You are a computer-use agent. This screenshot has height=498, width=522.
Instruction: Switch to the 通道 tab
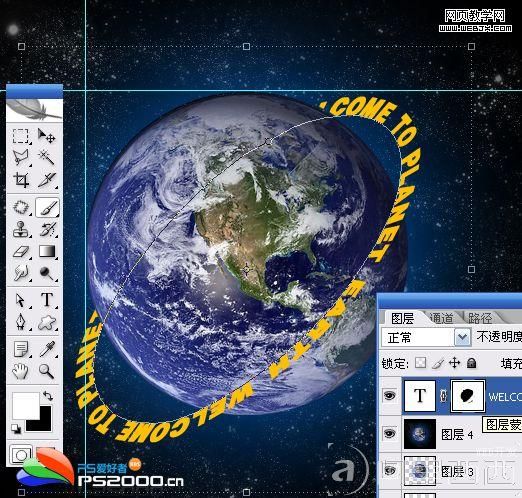(x=441, y=318)
